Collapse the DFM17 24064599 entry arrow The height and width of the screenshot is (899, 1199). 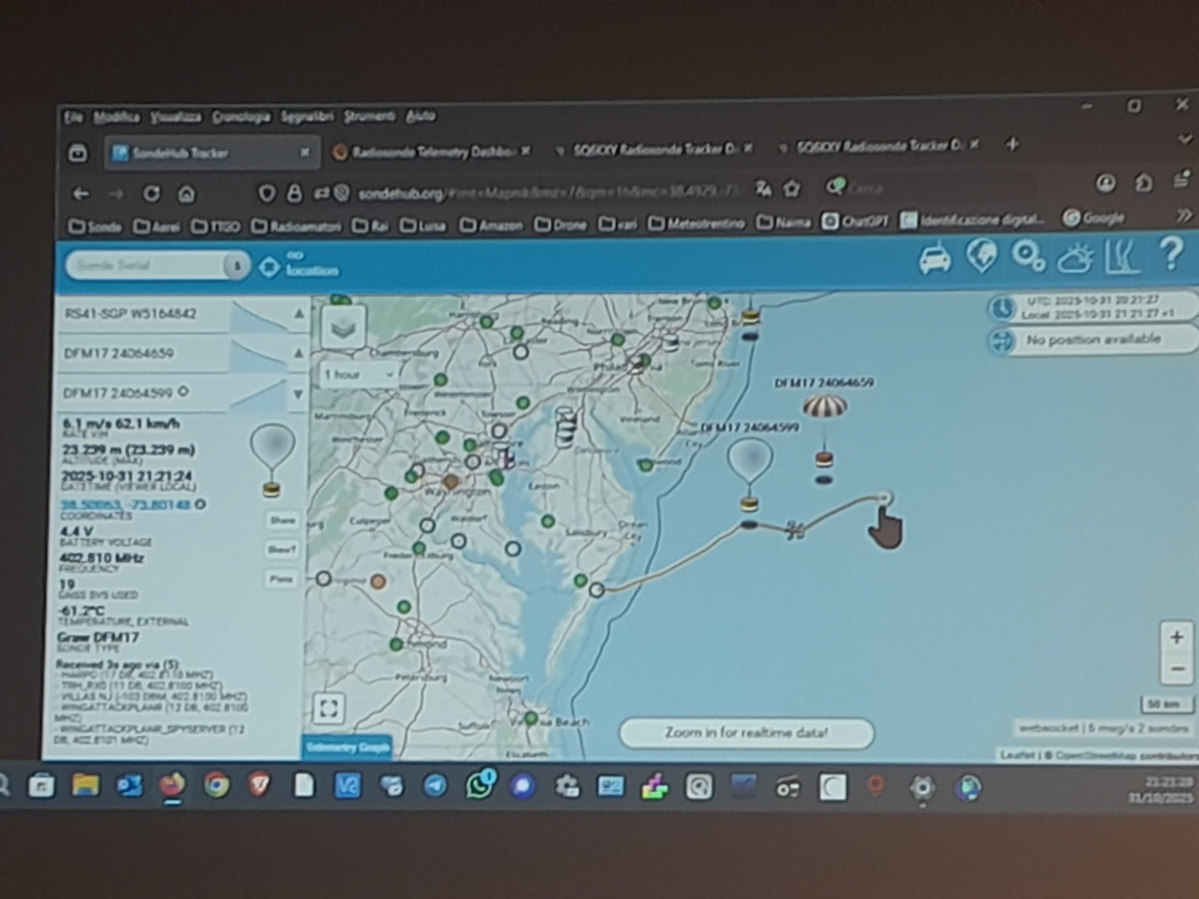coord(298,394)
